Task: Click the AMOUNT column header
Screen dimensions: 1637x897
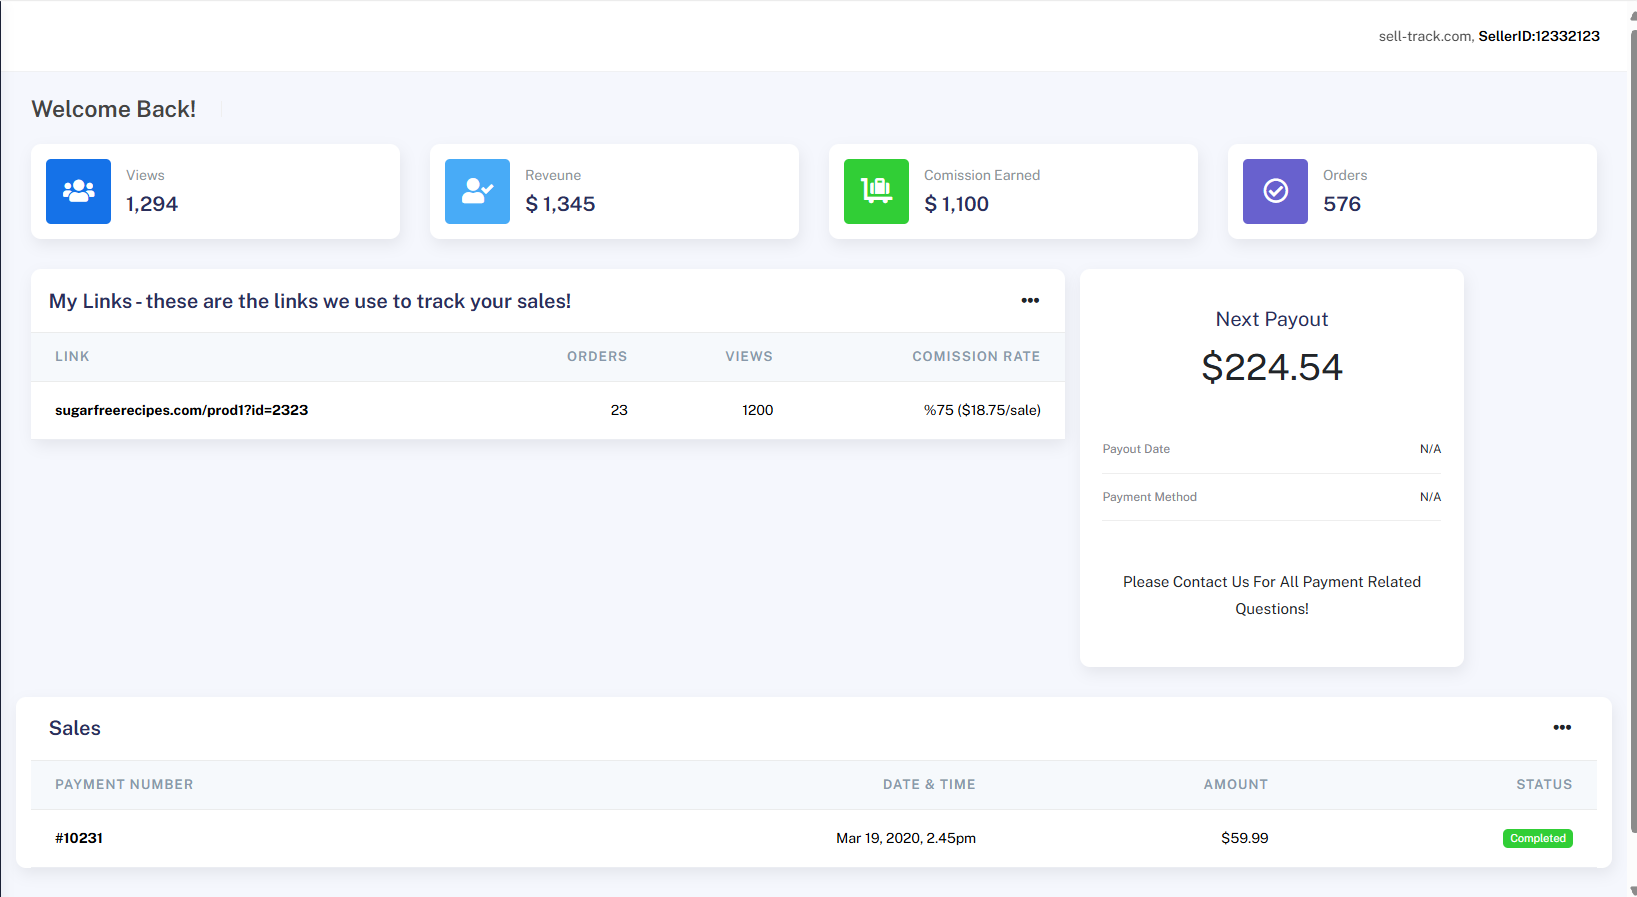Action: tap(1236, 784)
